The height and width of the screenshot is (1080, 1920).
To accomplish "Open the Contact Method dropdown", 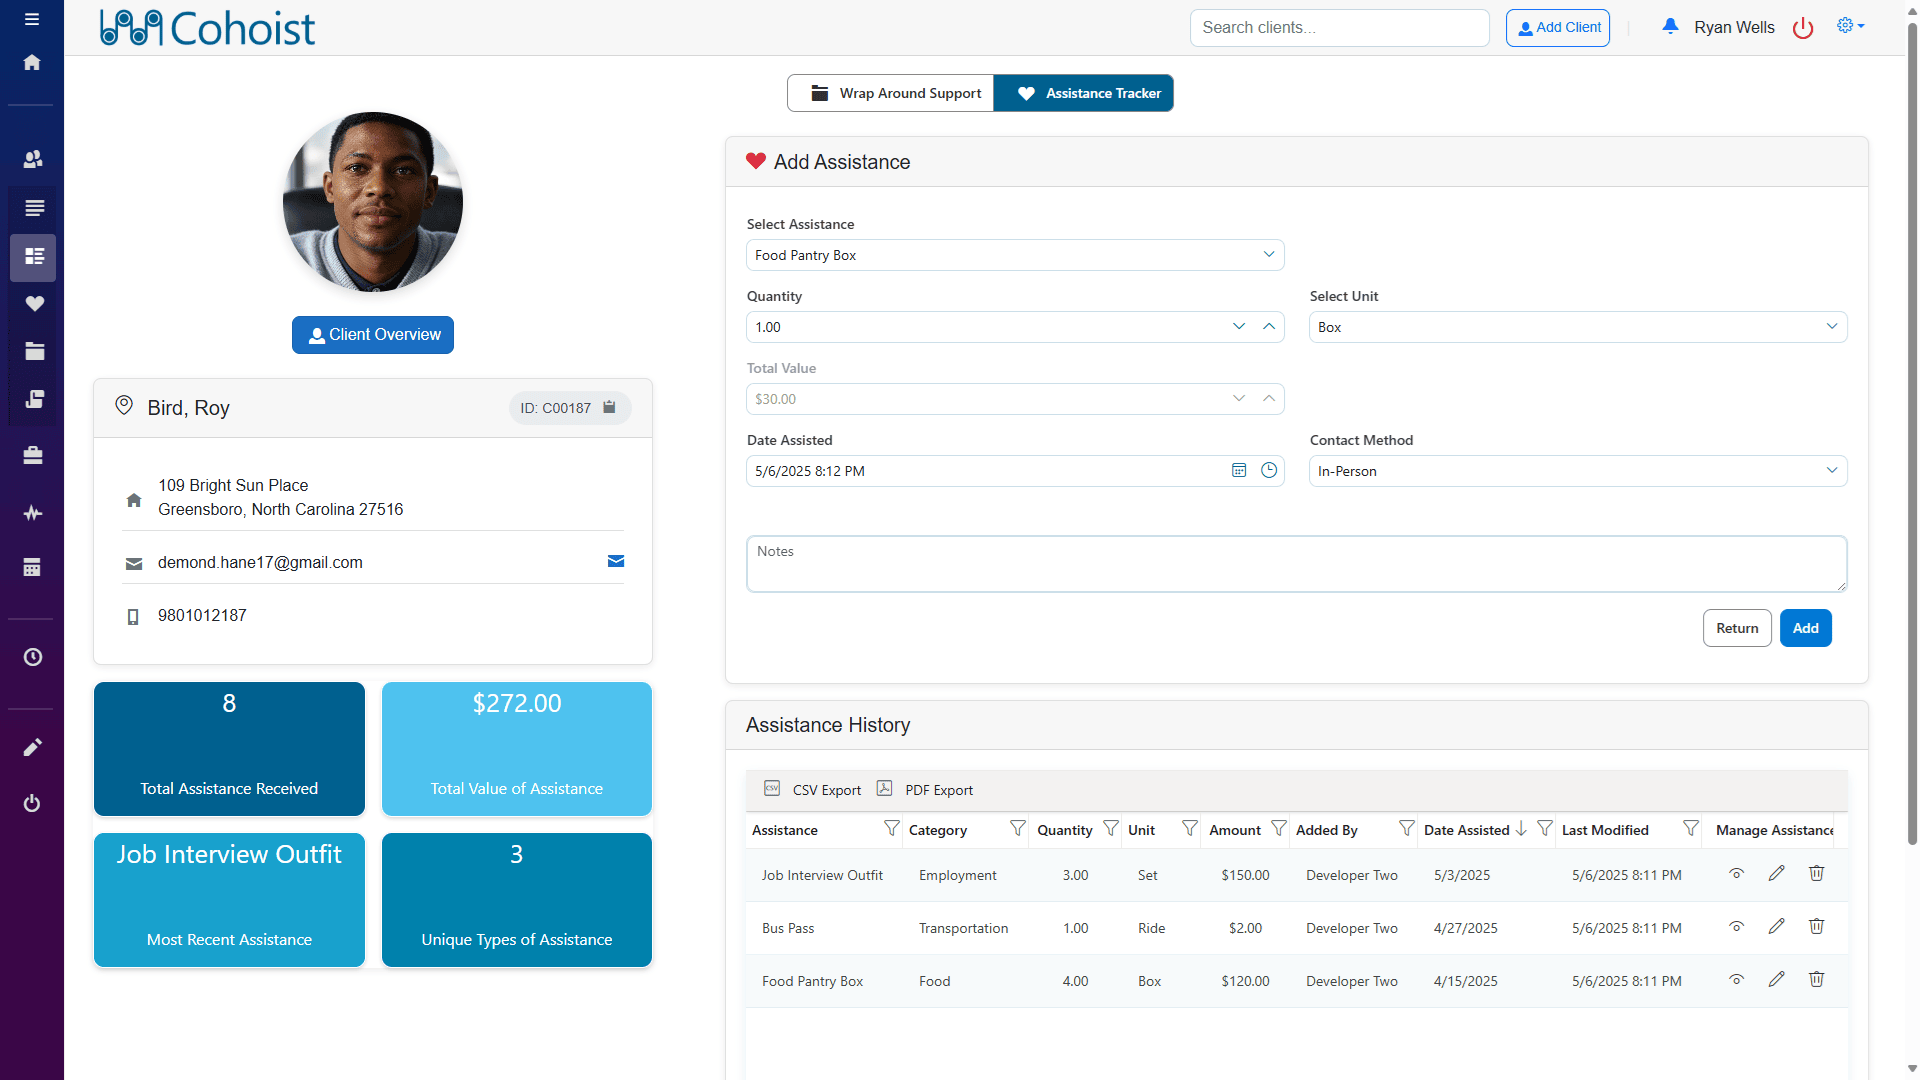I will coord(1831,471).
